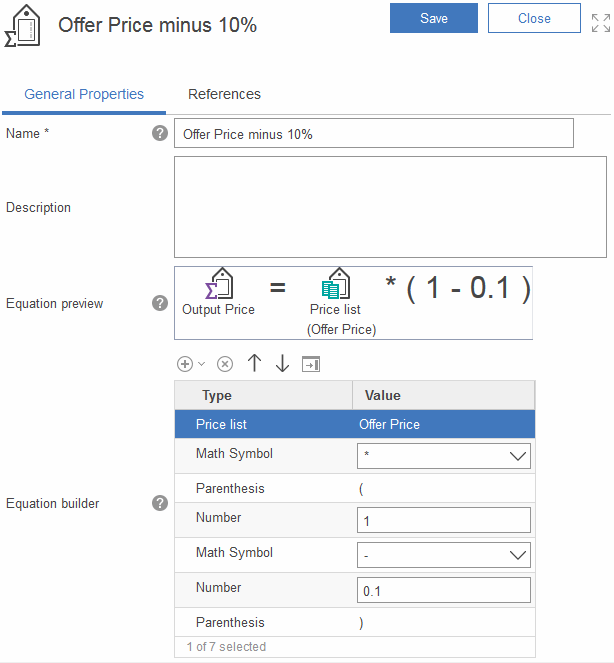Viewport: 614px width, 663px height.
Task: Click the Close button
Action: click(534, 18)
